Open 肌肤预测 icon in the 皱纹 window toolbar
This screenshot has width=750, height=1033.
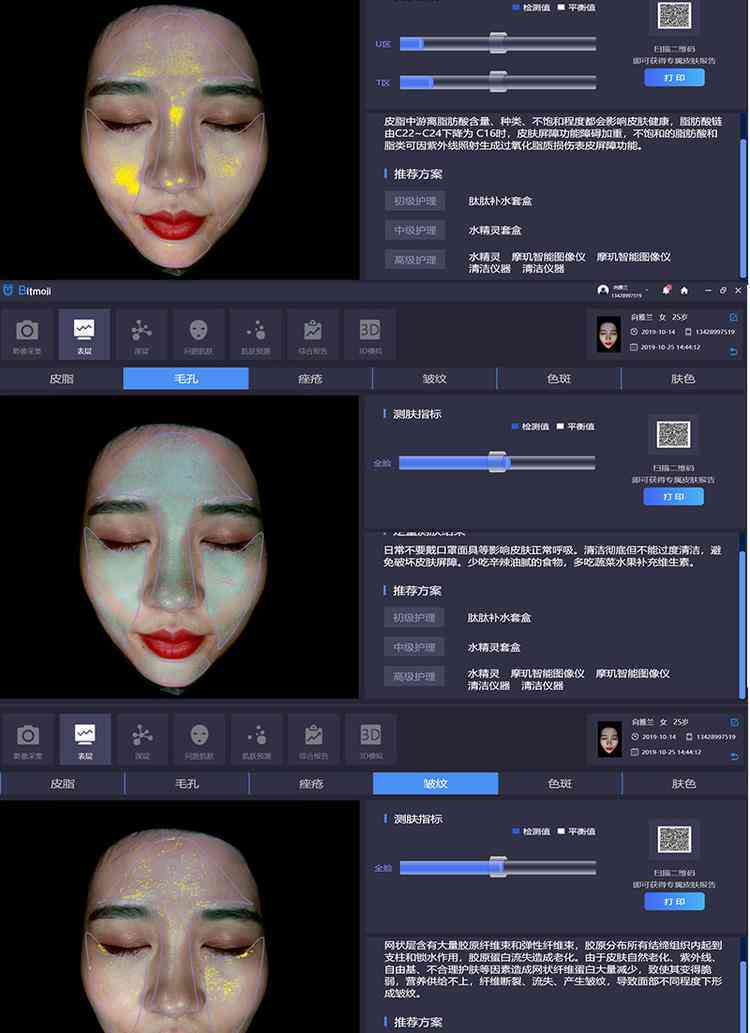pos(256,739)
